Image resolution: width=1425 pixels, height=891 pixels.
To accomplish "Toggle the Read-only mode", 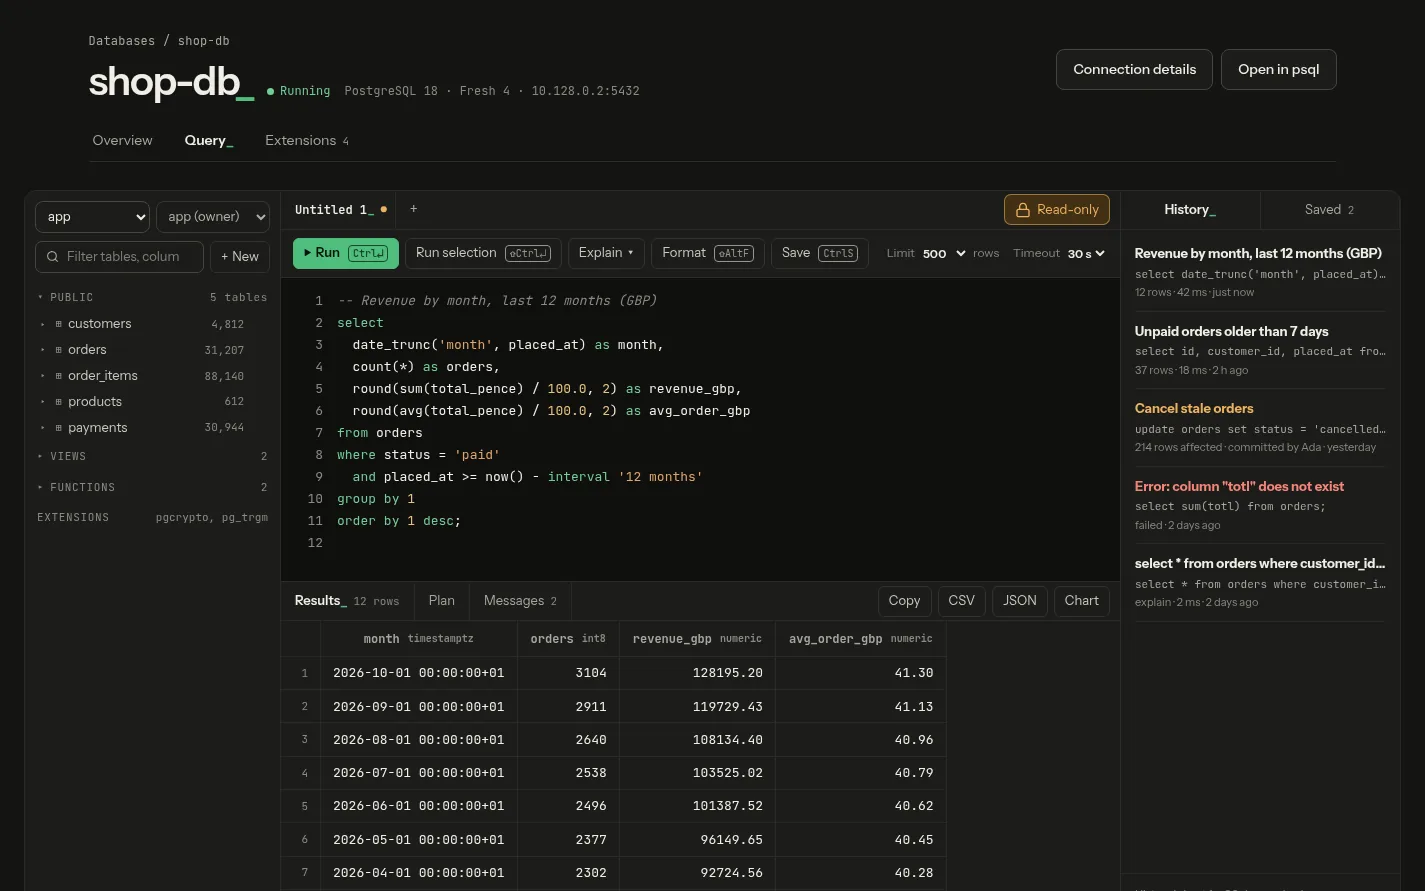I will pos(1057,210).
